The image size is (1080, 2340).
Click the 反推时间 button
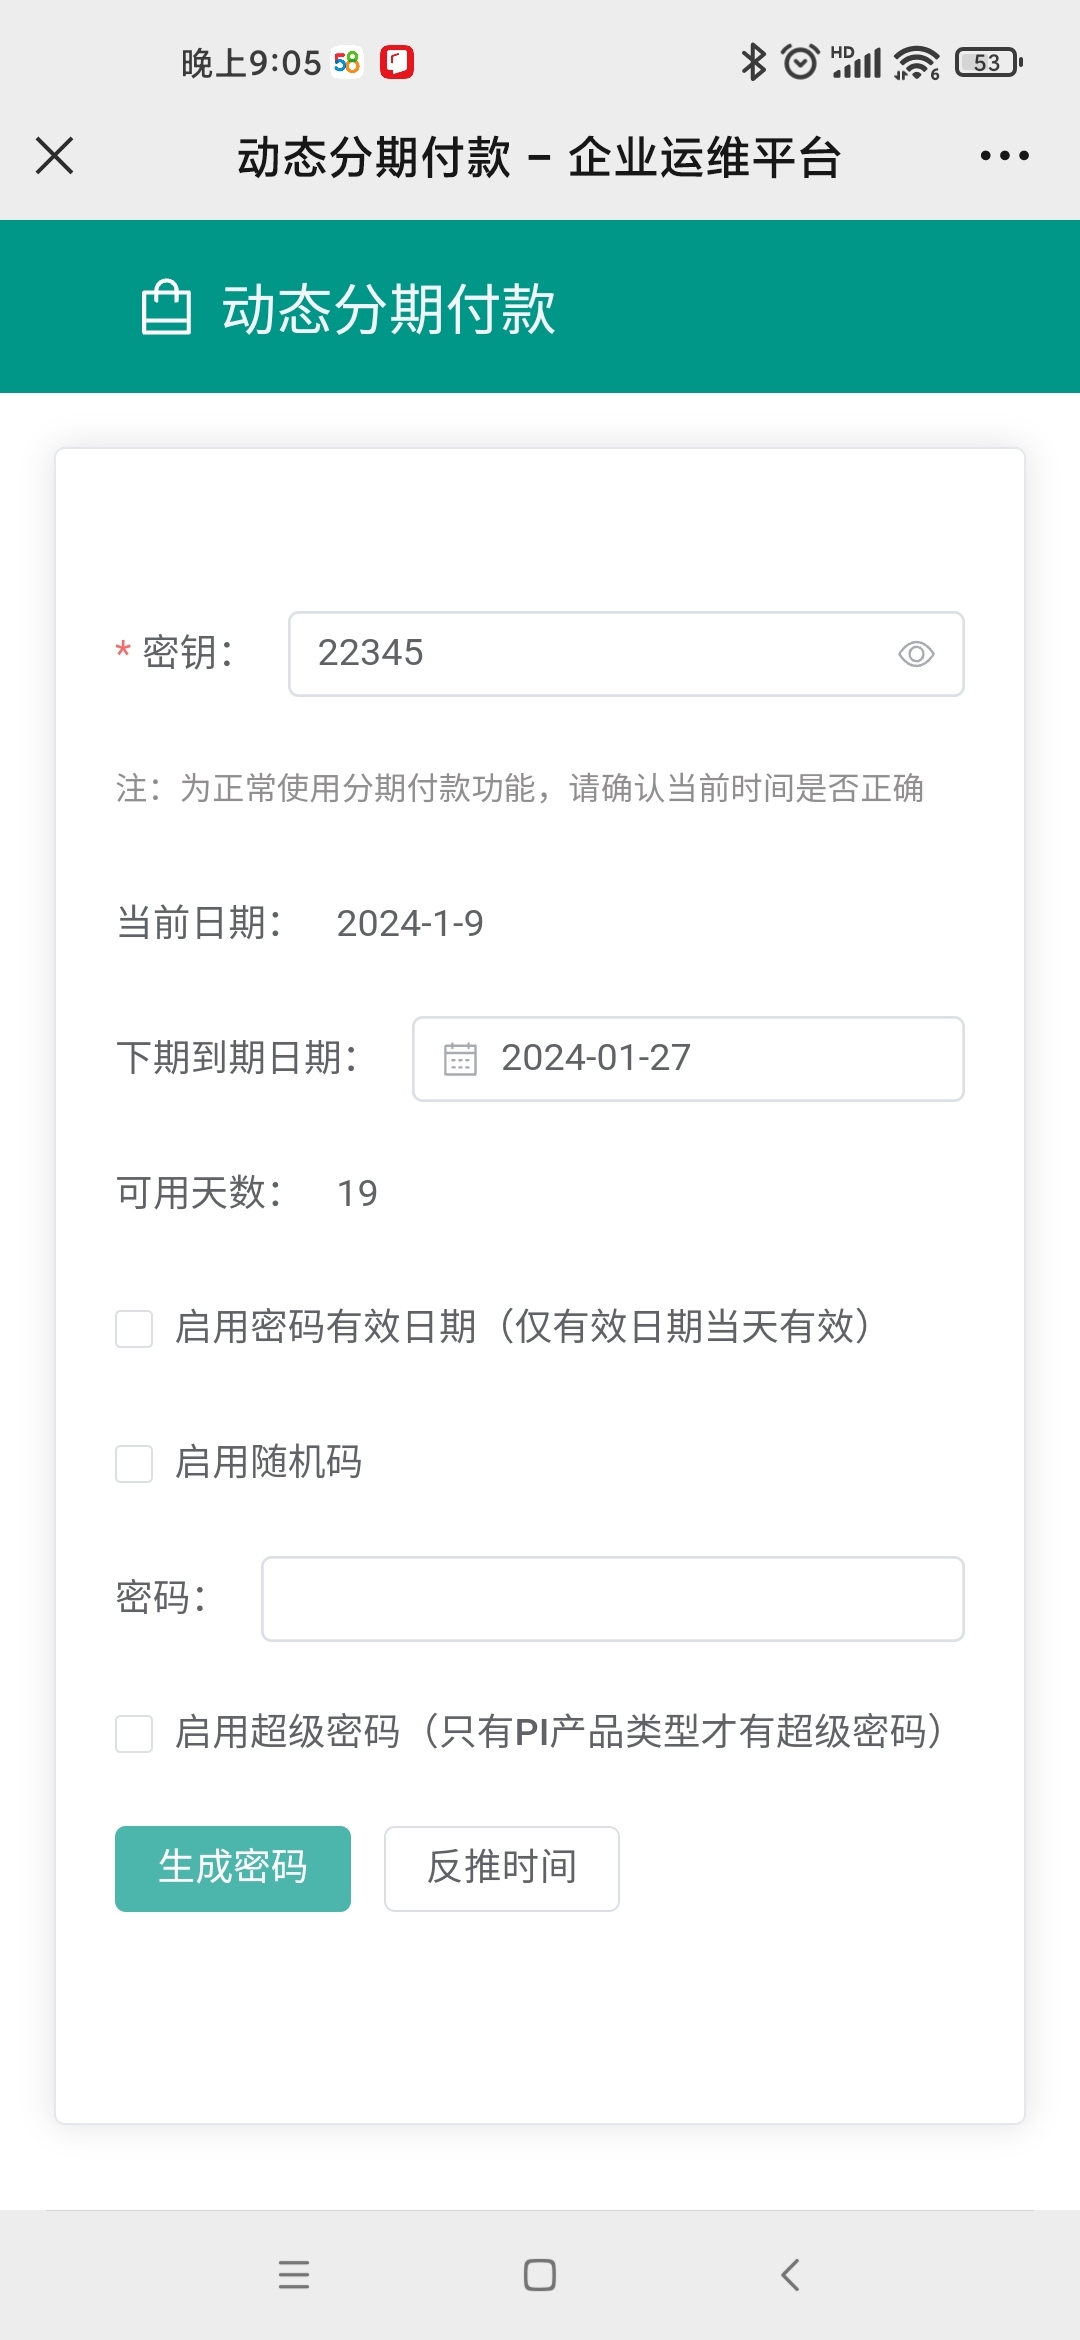[502, 1869]
